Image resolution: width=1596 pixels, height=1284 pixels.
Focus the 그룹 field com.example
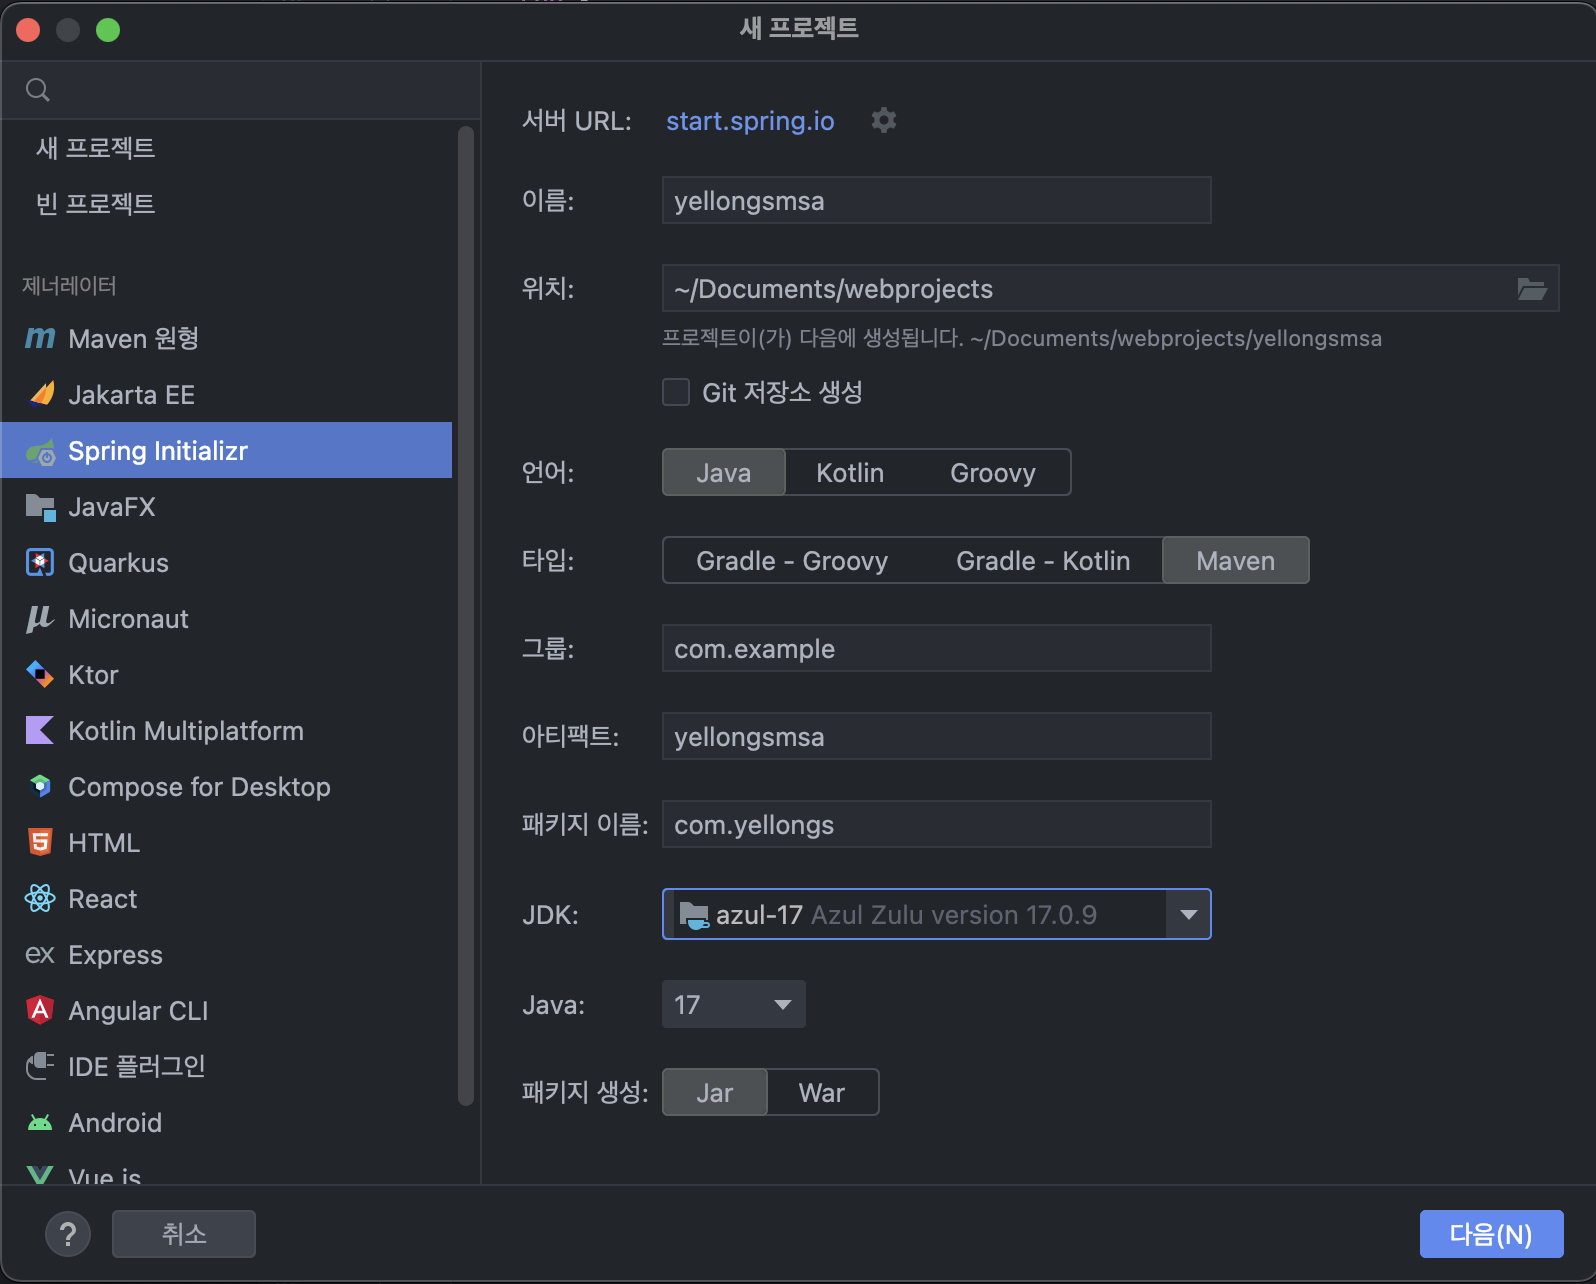point(936,648)
